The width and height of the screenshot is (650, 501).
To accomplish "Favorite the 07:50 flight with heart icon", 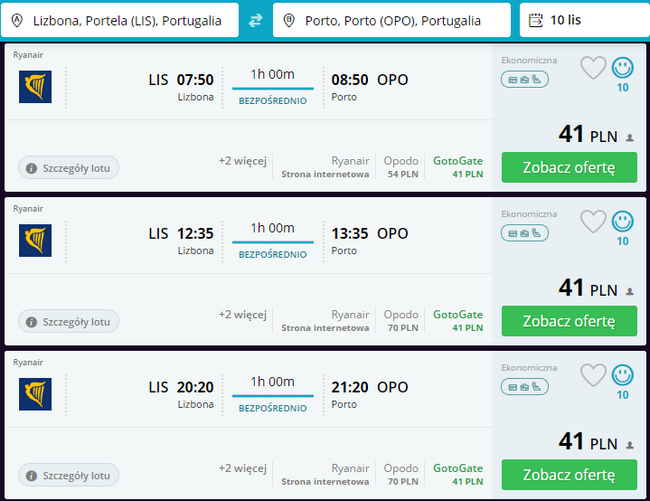I will pyautogui.click(x=594, y=68).
